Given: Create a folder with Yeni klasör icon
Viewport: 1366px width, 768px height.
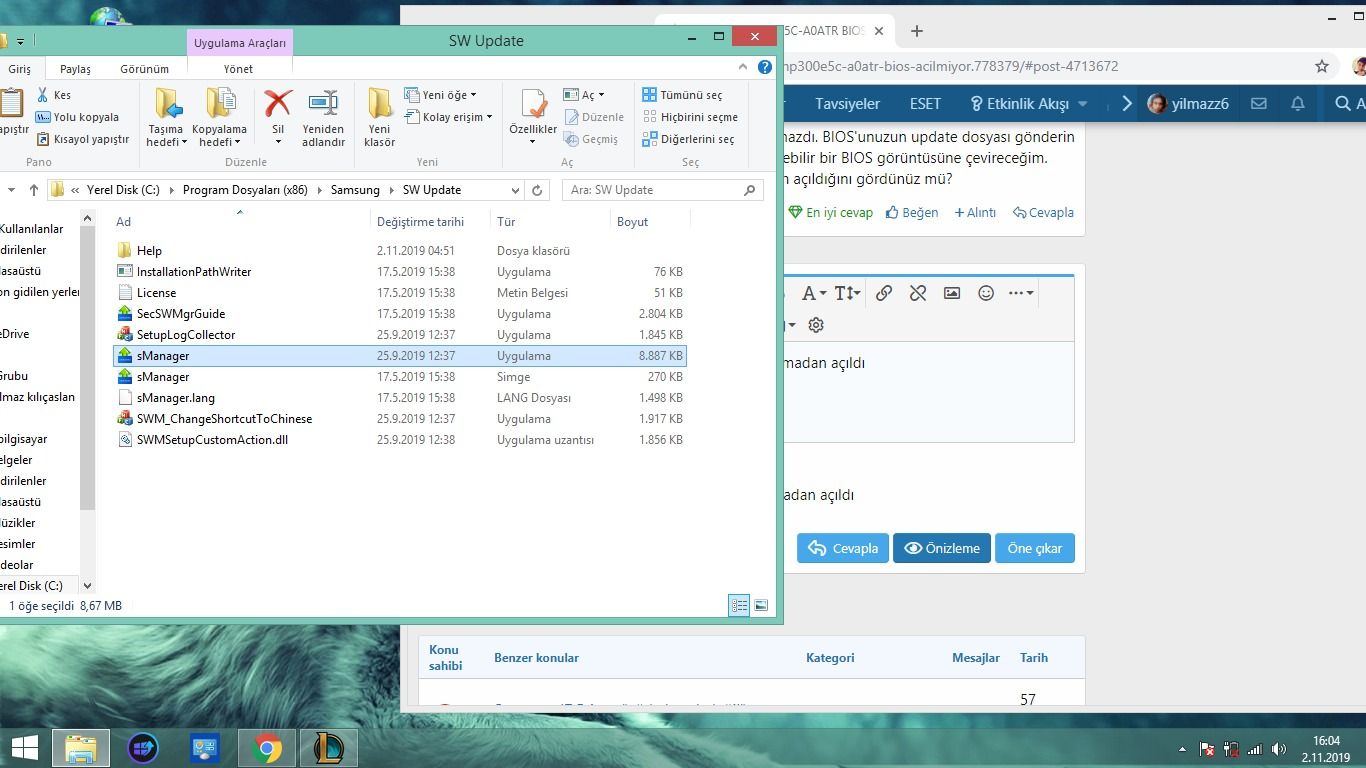Looking at the screenshot, I should click(x=379, y=104).
